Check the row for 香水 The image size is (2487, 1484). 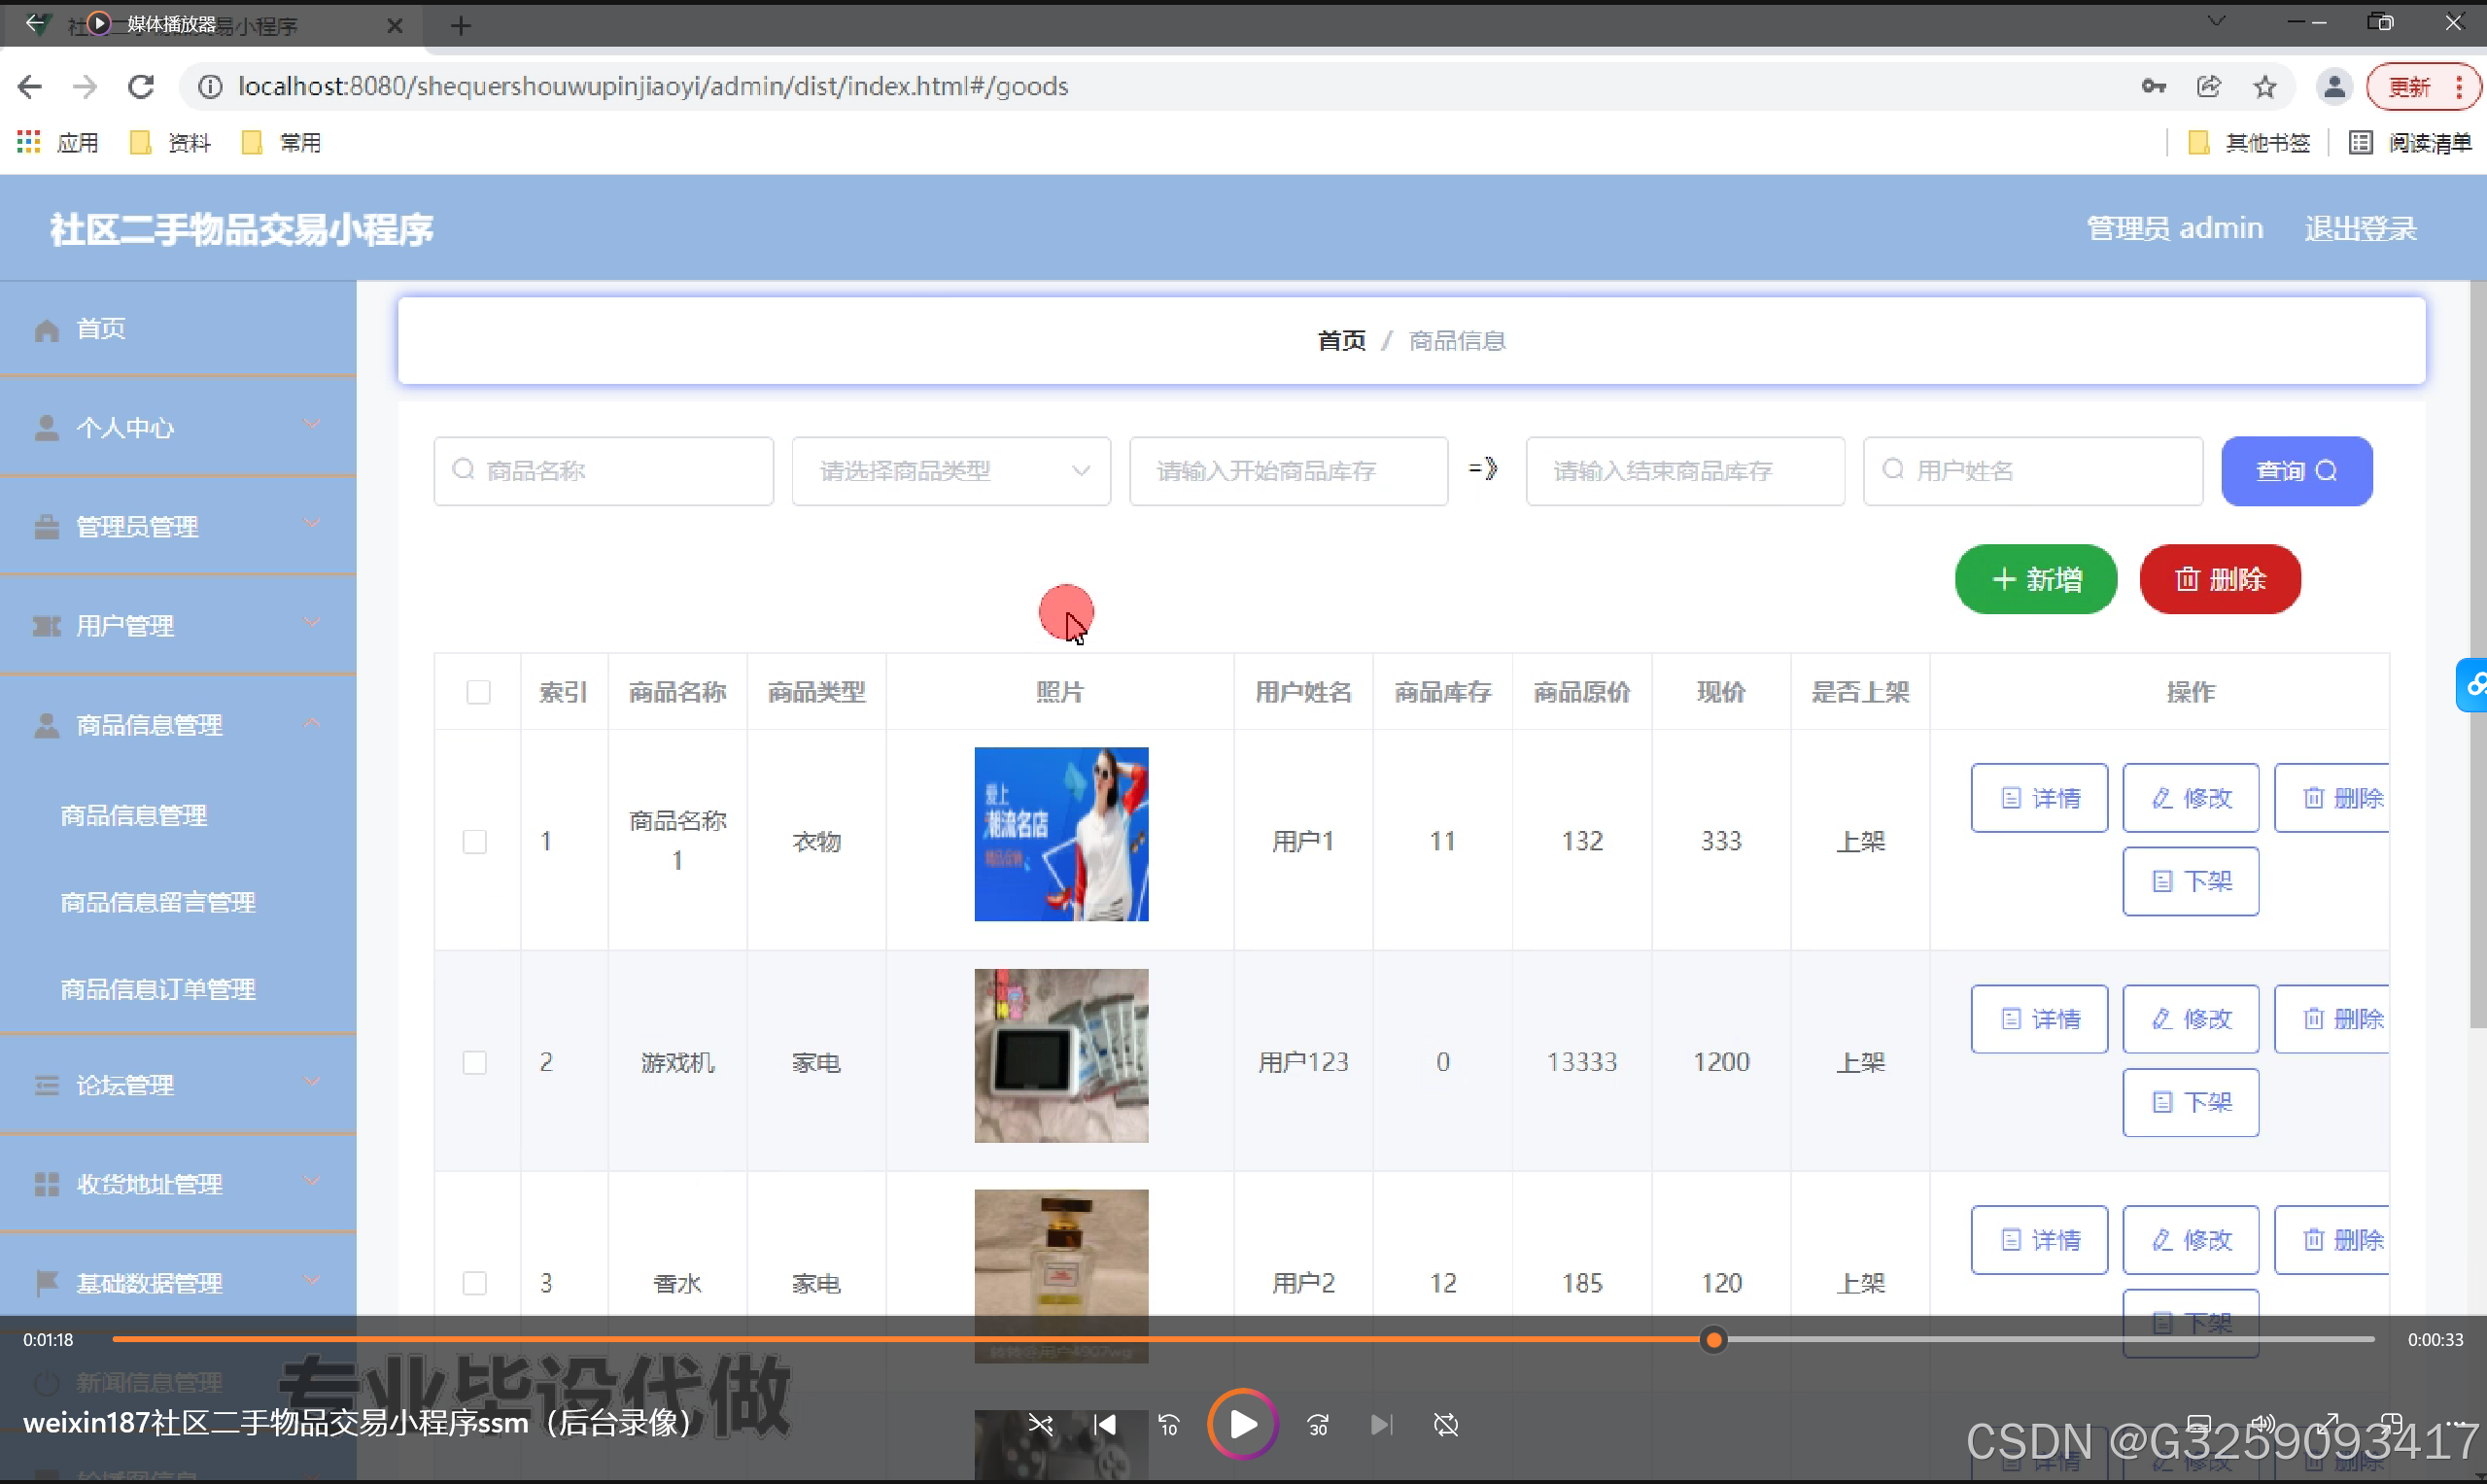pyautogui.click(x=475, y=1283)
